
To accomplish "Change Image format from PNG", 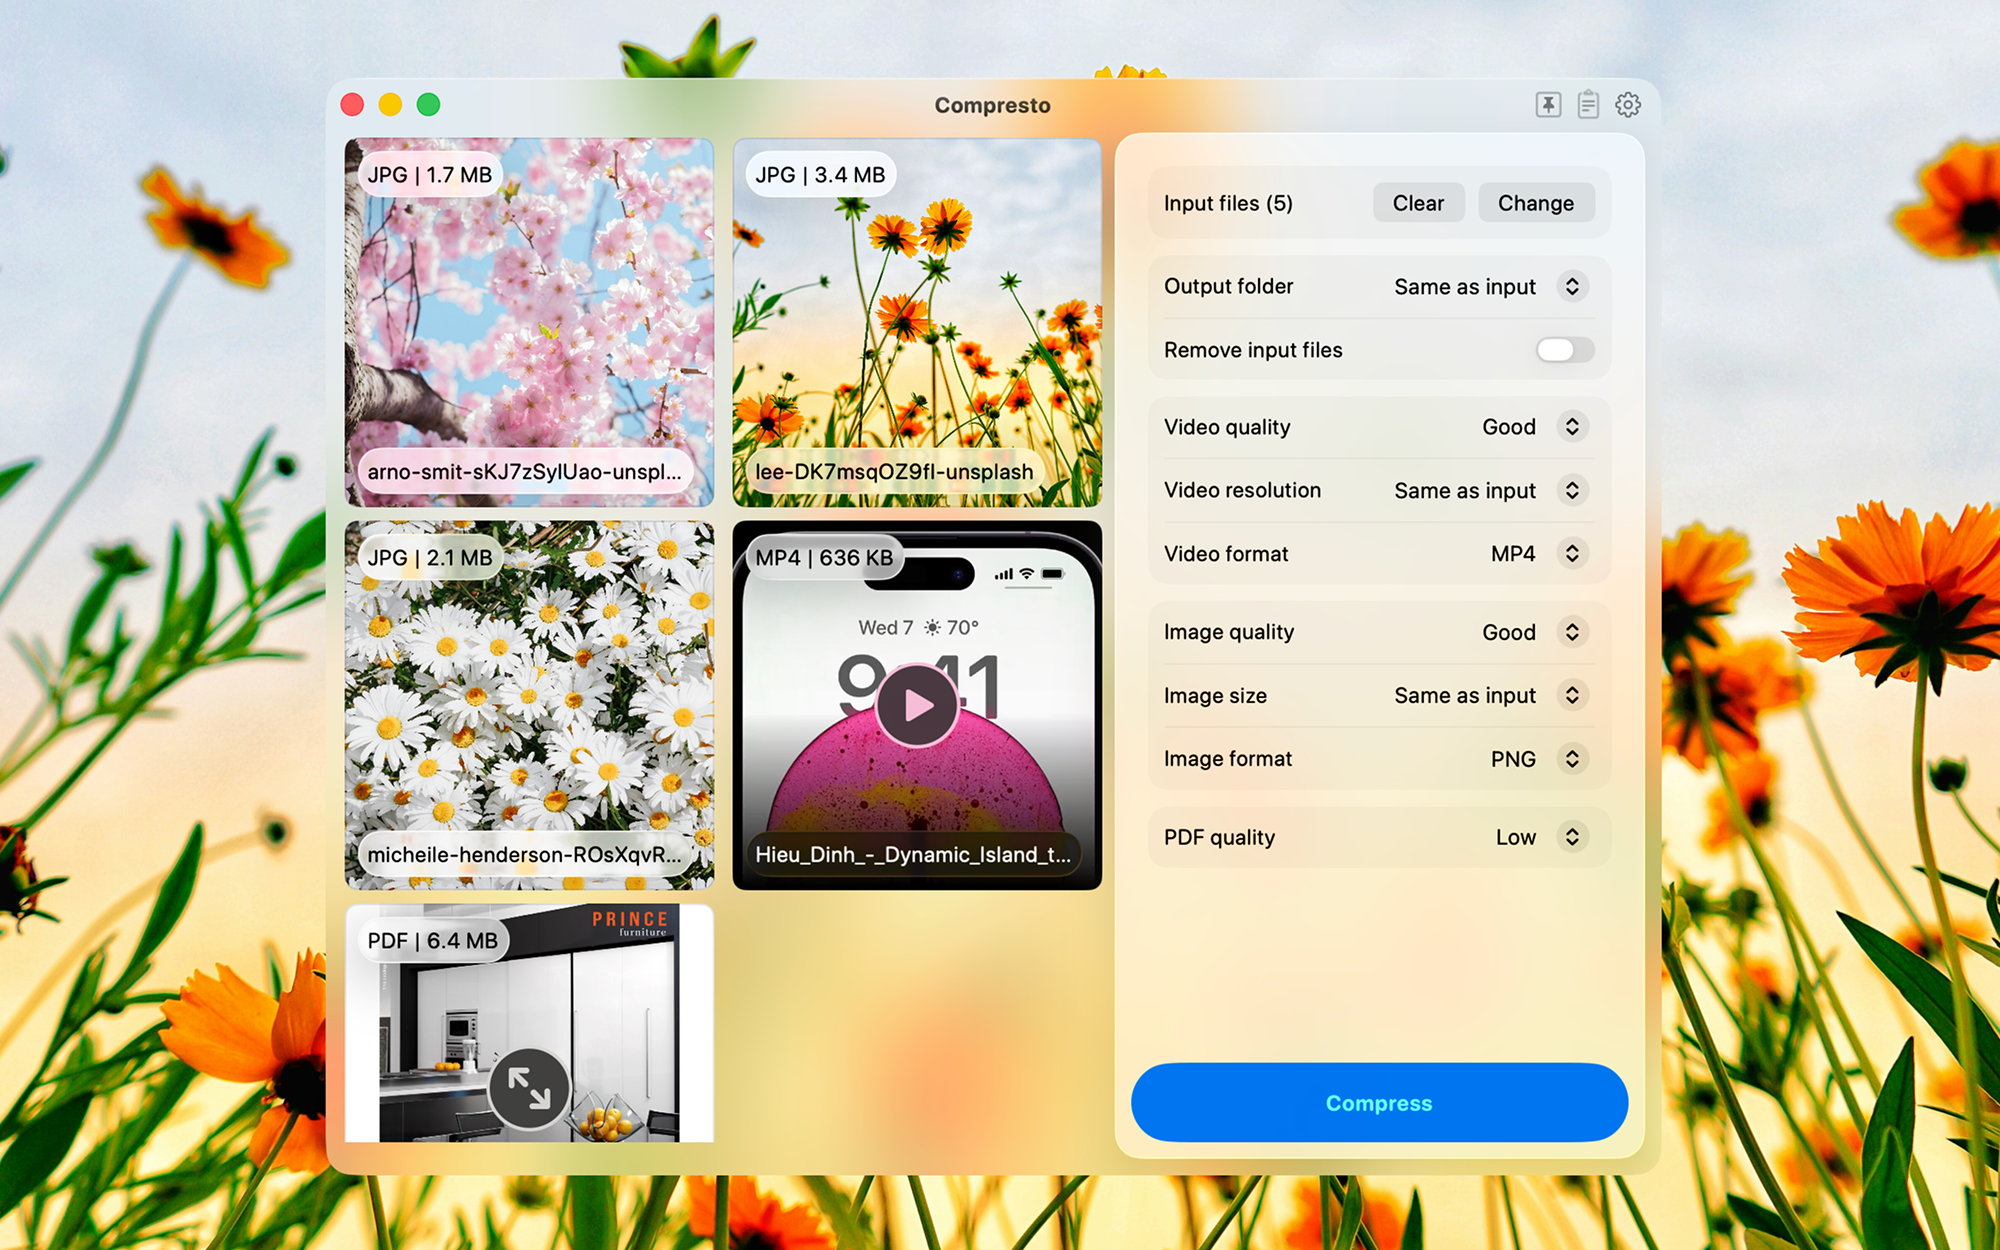I will coord(1574,759).
